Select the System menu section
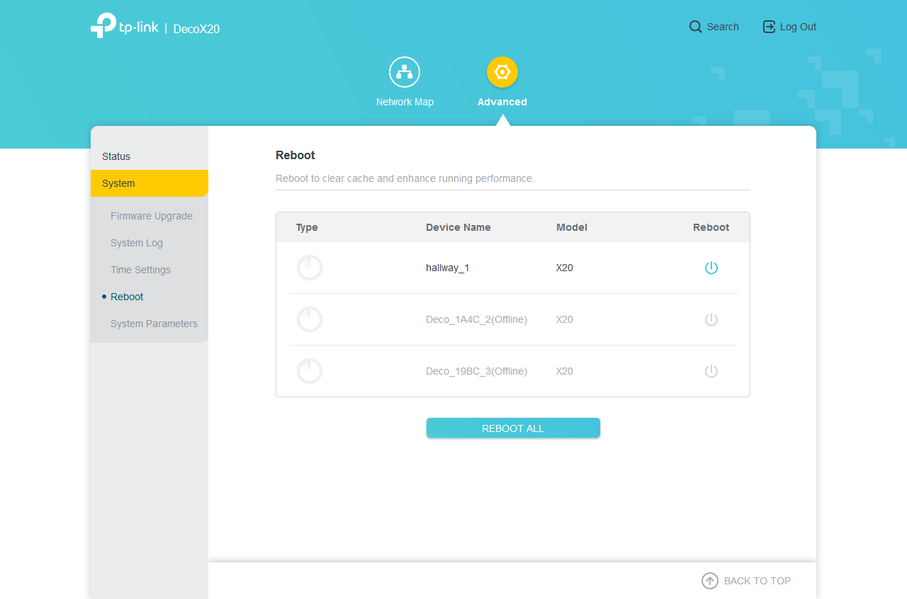The height and width of the screenshot is (599, 907). point(149,183)
